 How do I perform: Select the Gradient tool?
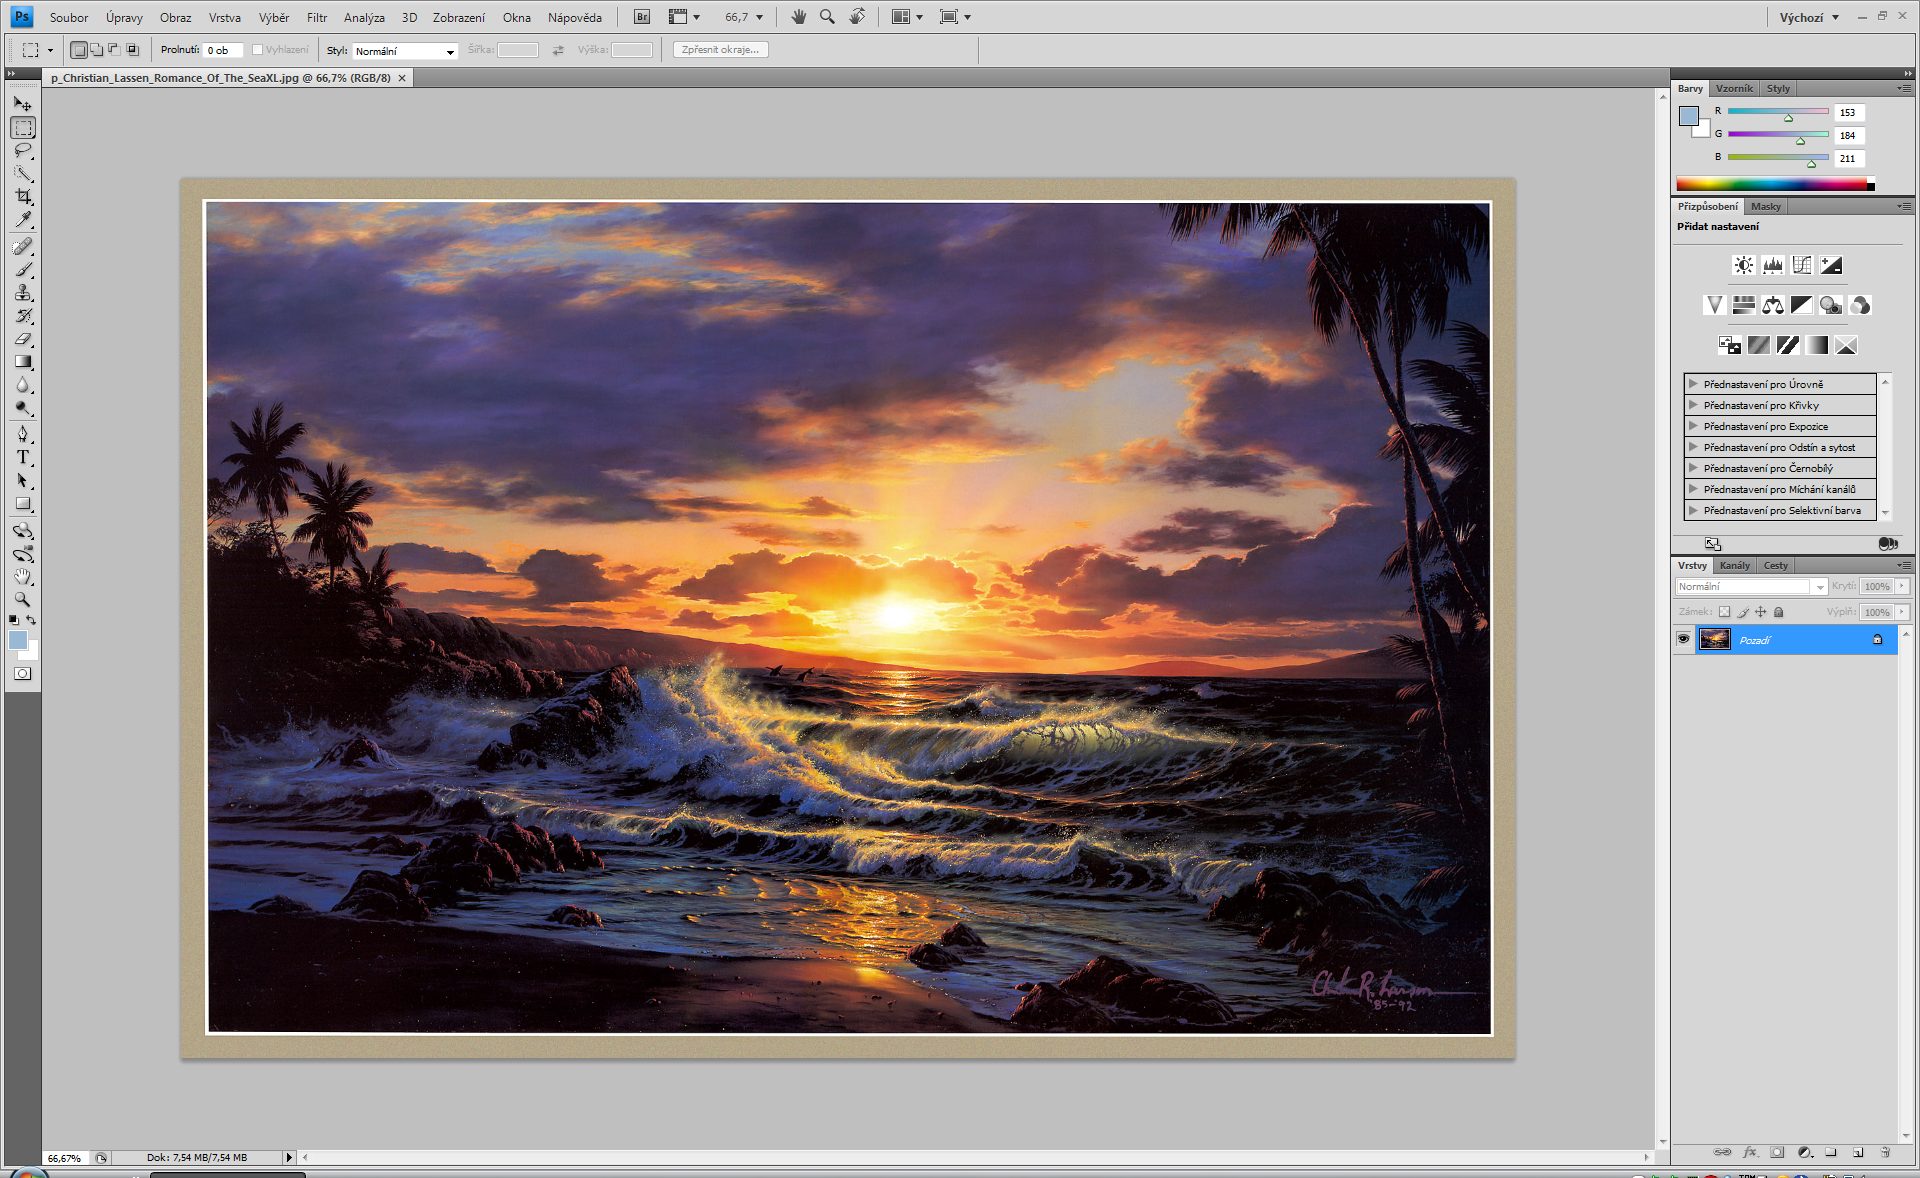tap(23, 362)
